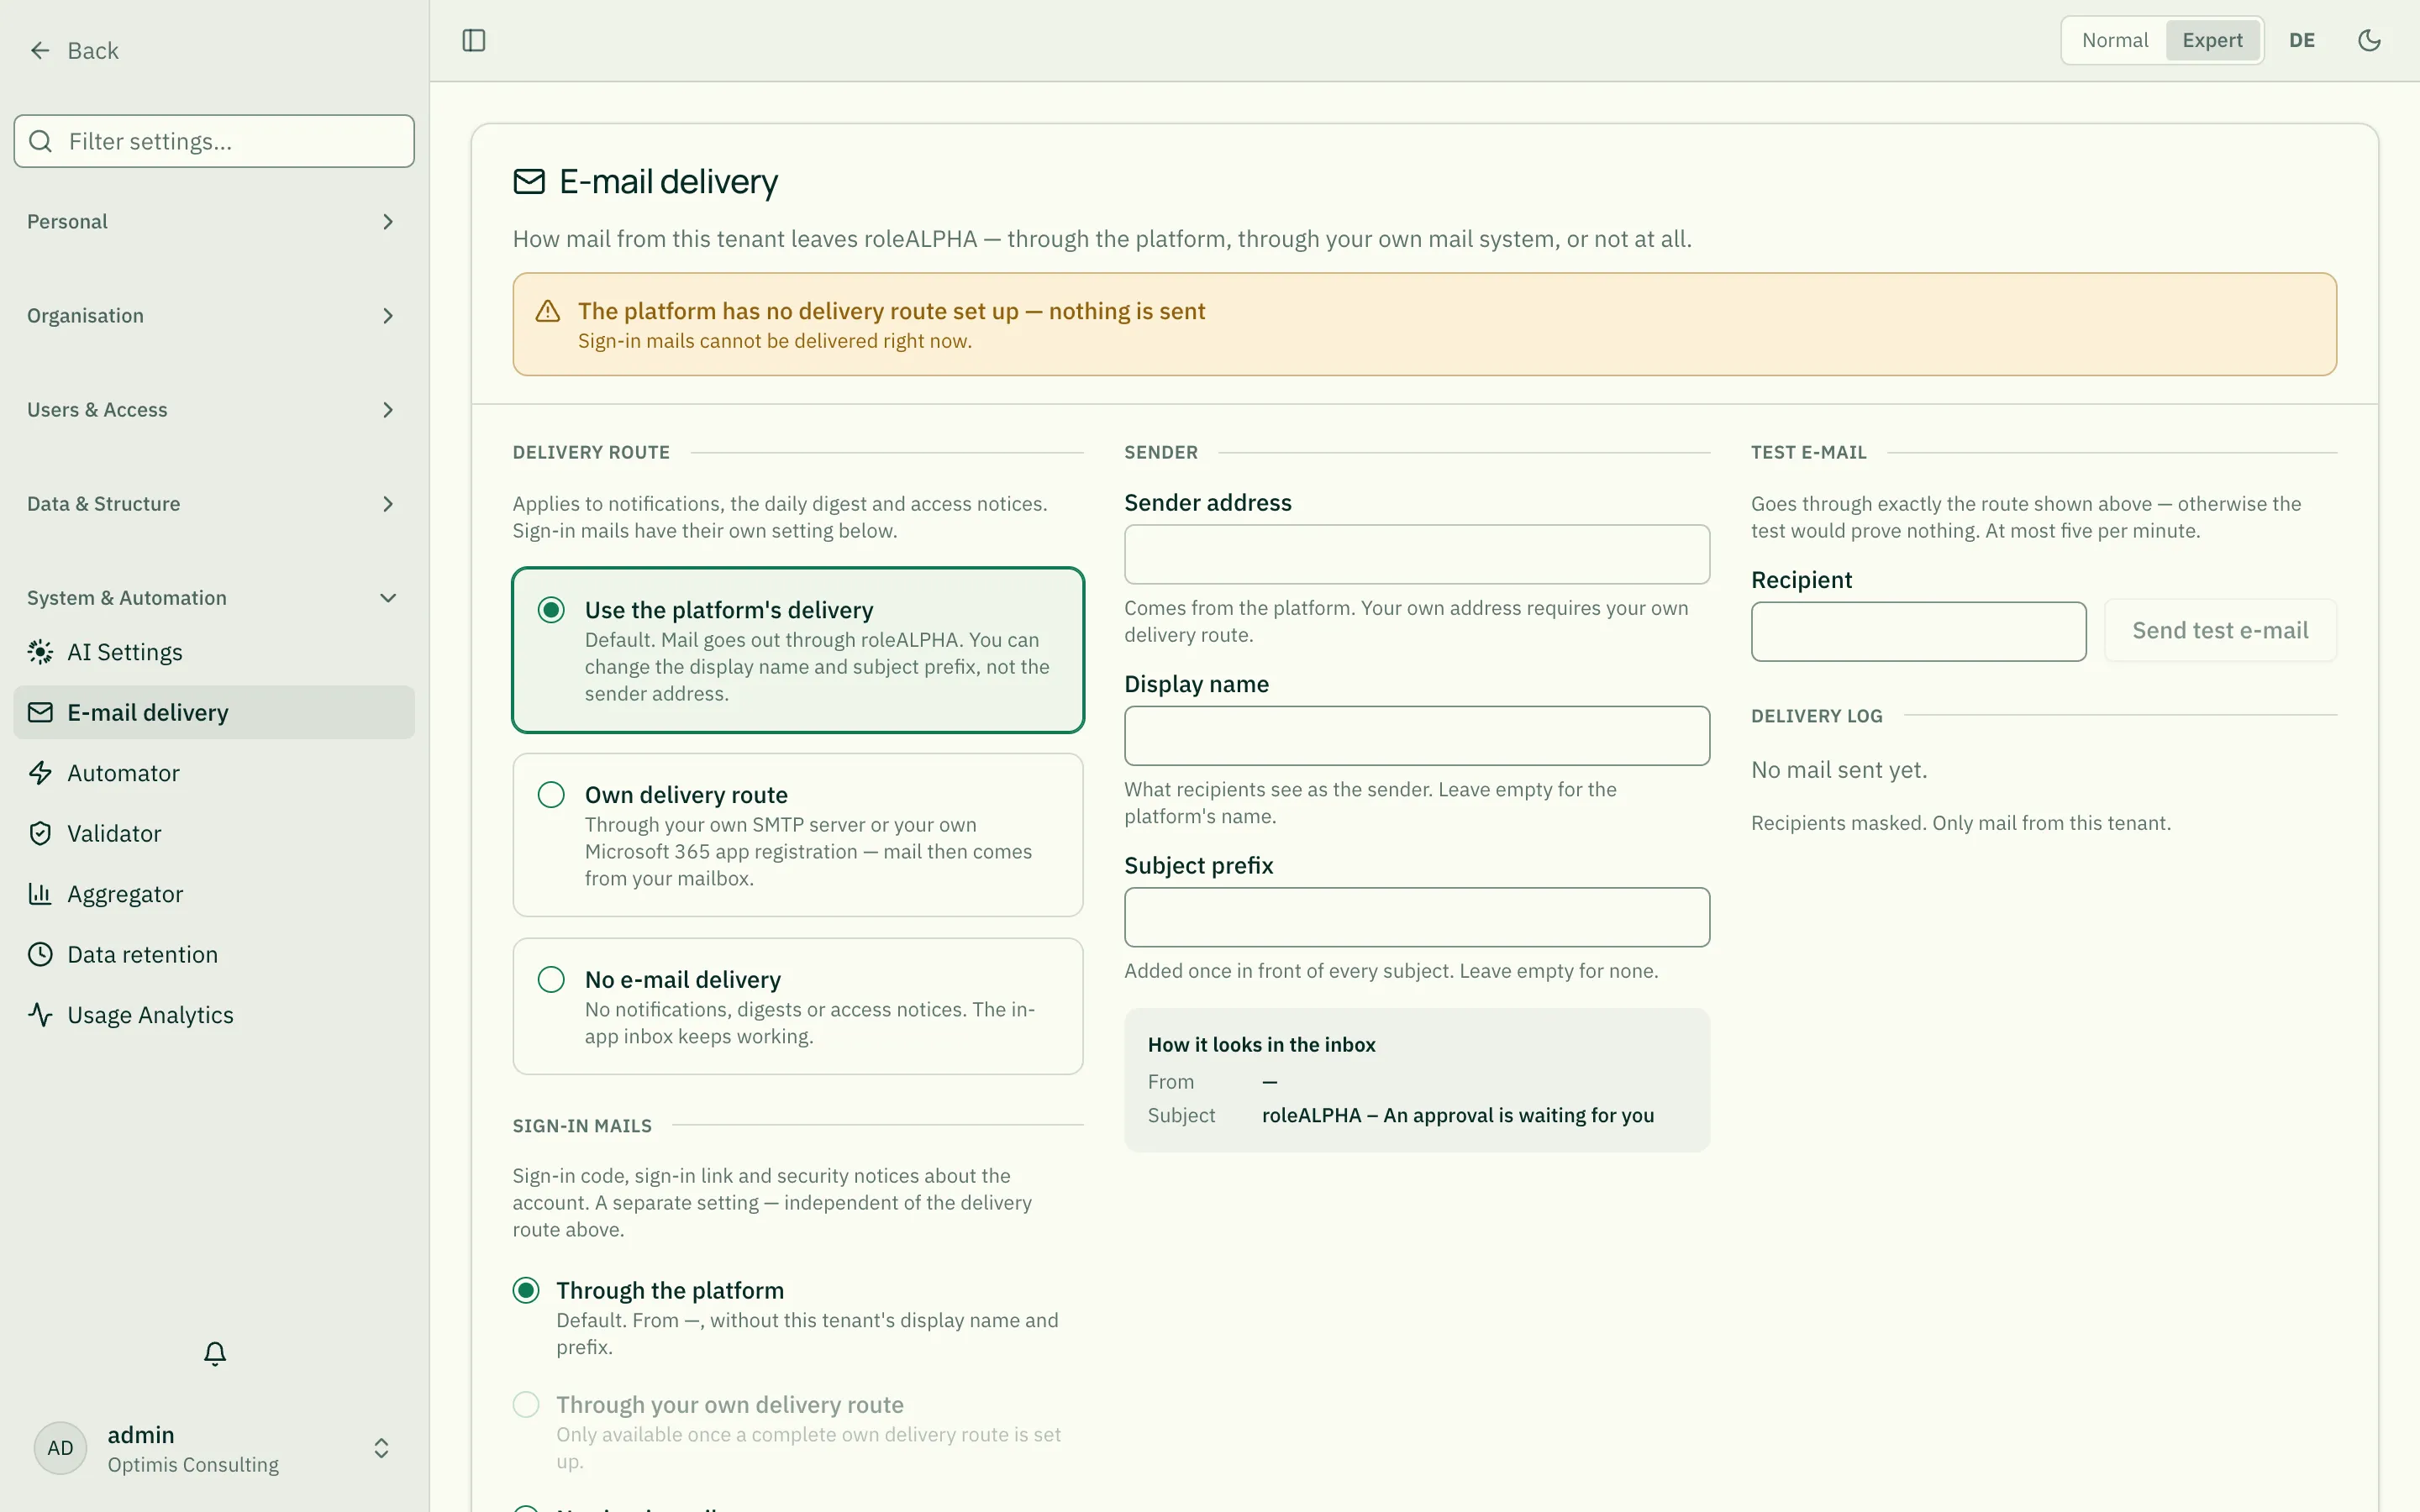2420x1512 pixels.
Task: Click the Data retention clock icon
Action: click(40, 955)
